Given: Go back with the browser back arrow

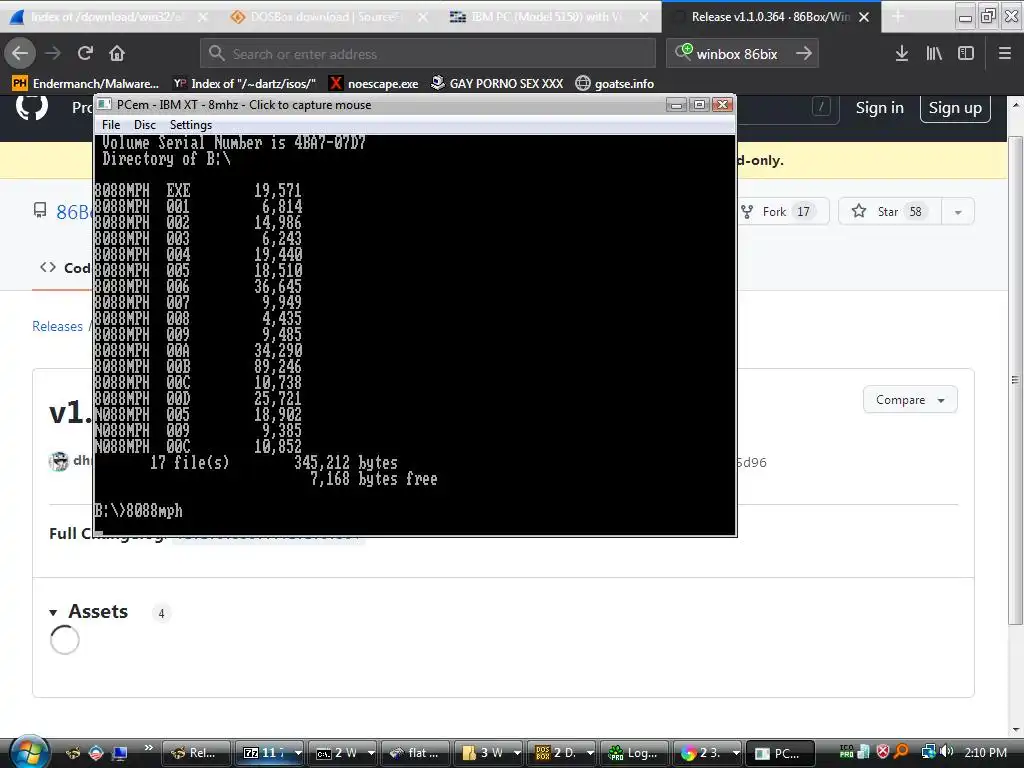Looking at the screenshot, I should (20, 54).
